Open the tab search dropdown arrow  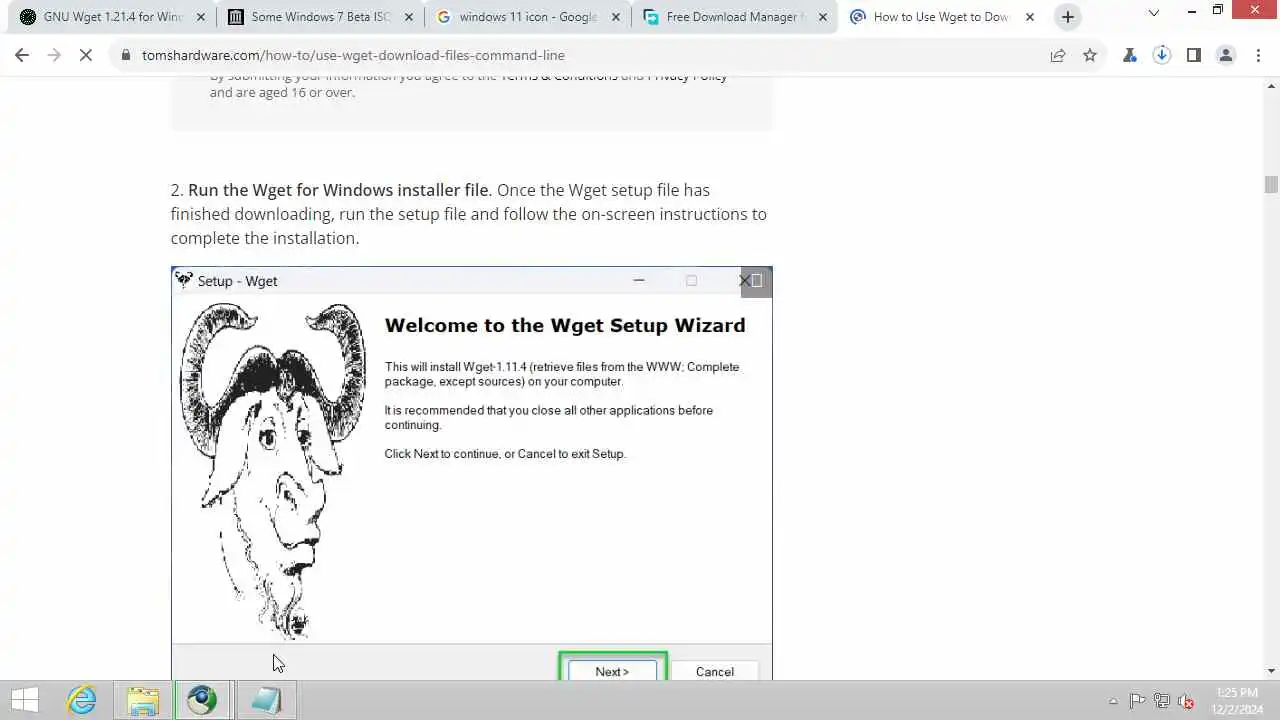point(1153,13)
